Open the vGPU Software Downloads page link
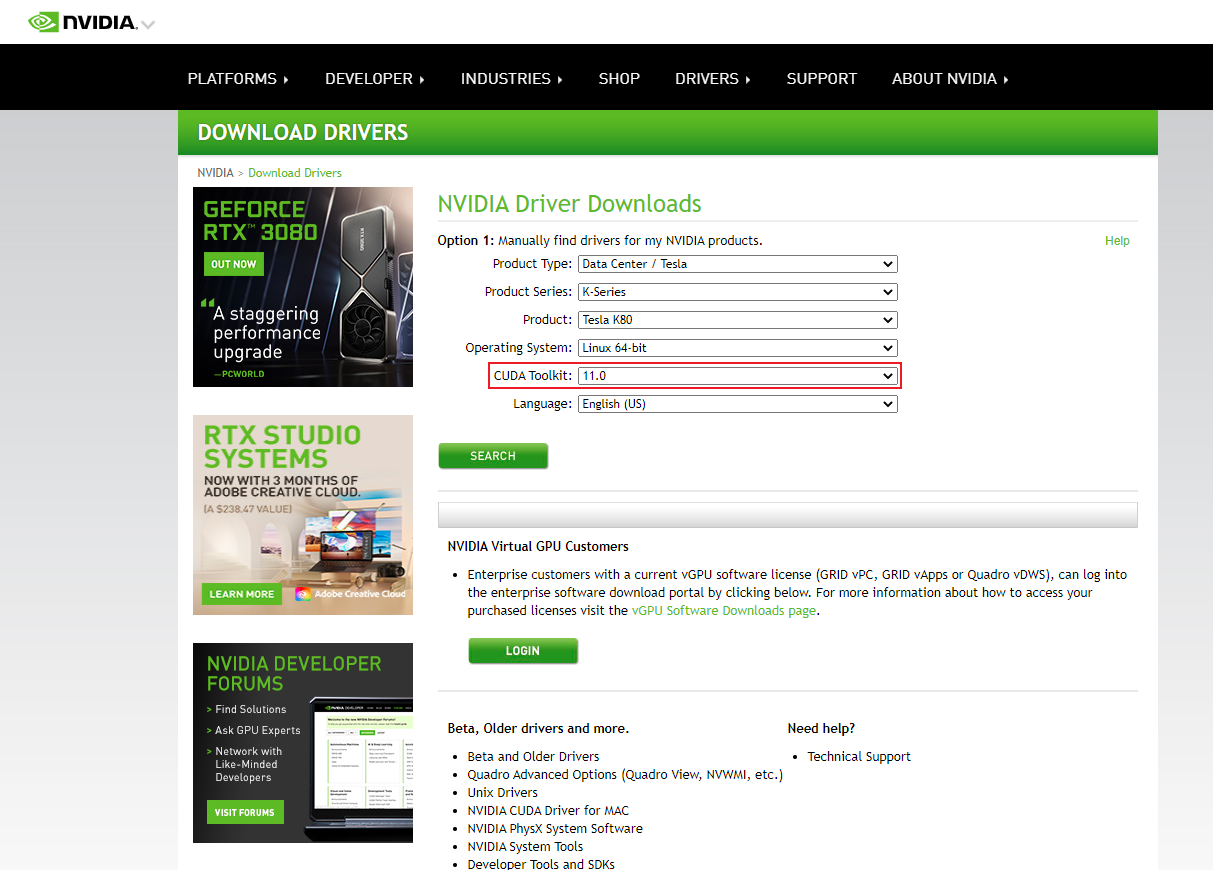Viewport: 1213px width, 870px height. [724, 611]
